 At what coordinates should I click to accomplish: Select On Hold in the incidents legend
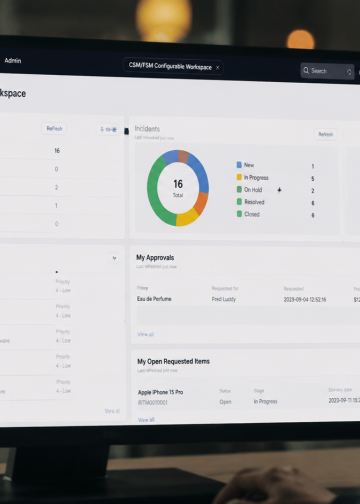coord(253,190)
